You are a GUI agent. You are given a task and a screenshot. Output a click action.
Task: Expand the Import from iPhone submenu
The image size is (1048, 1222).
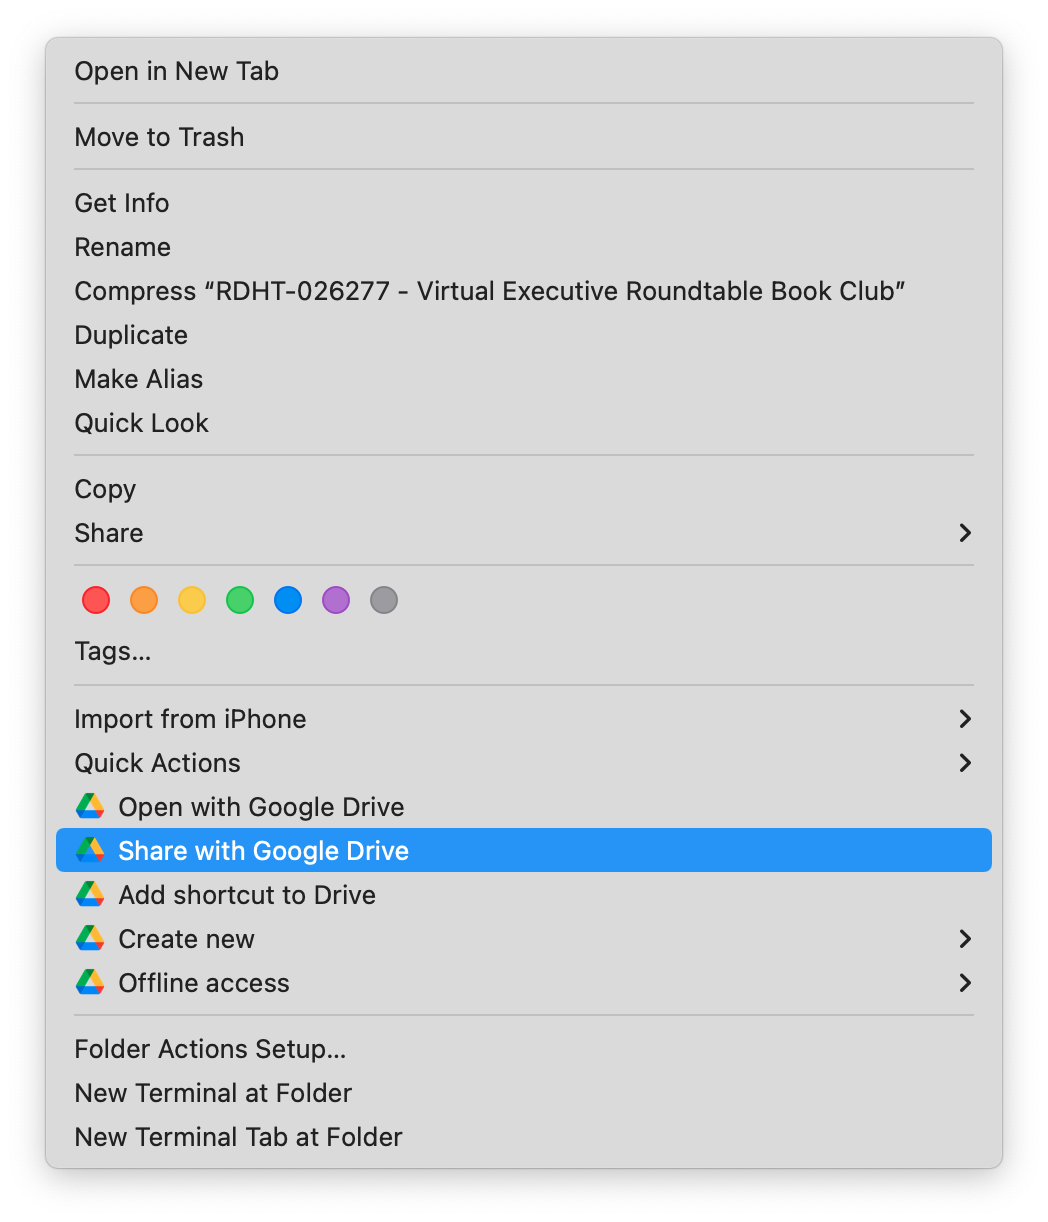point(964,719)
